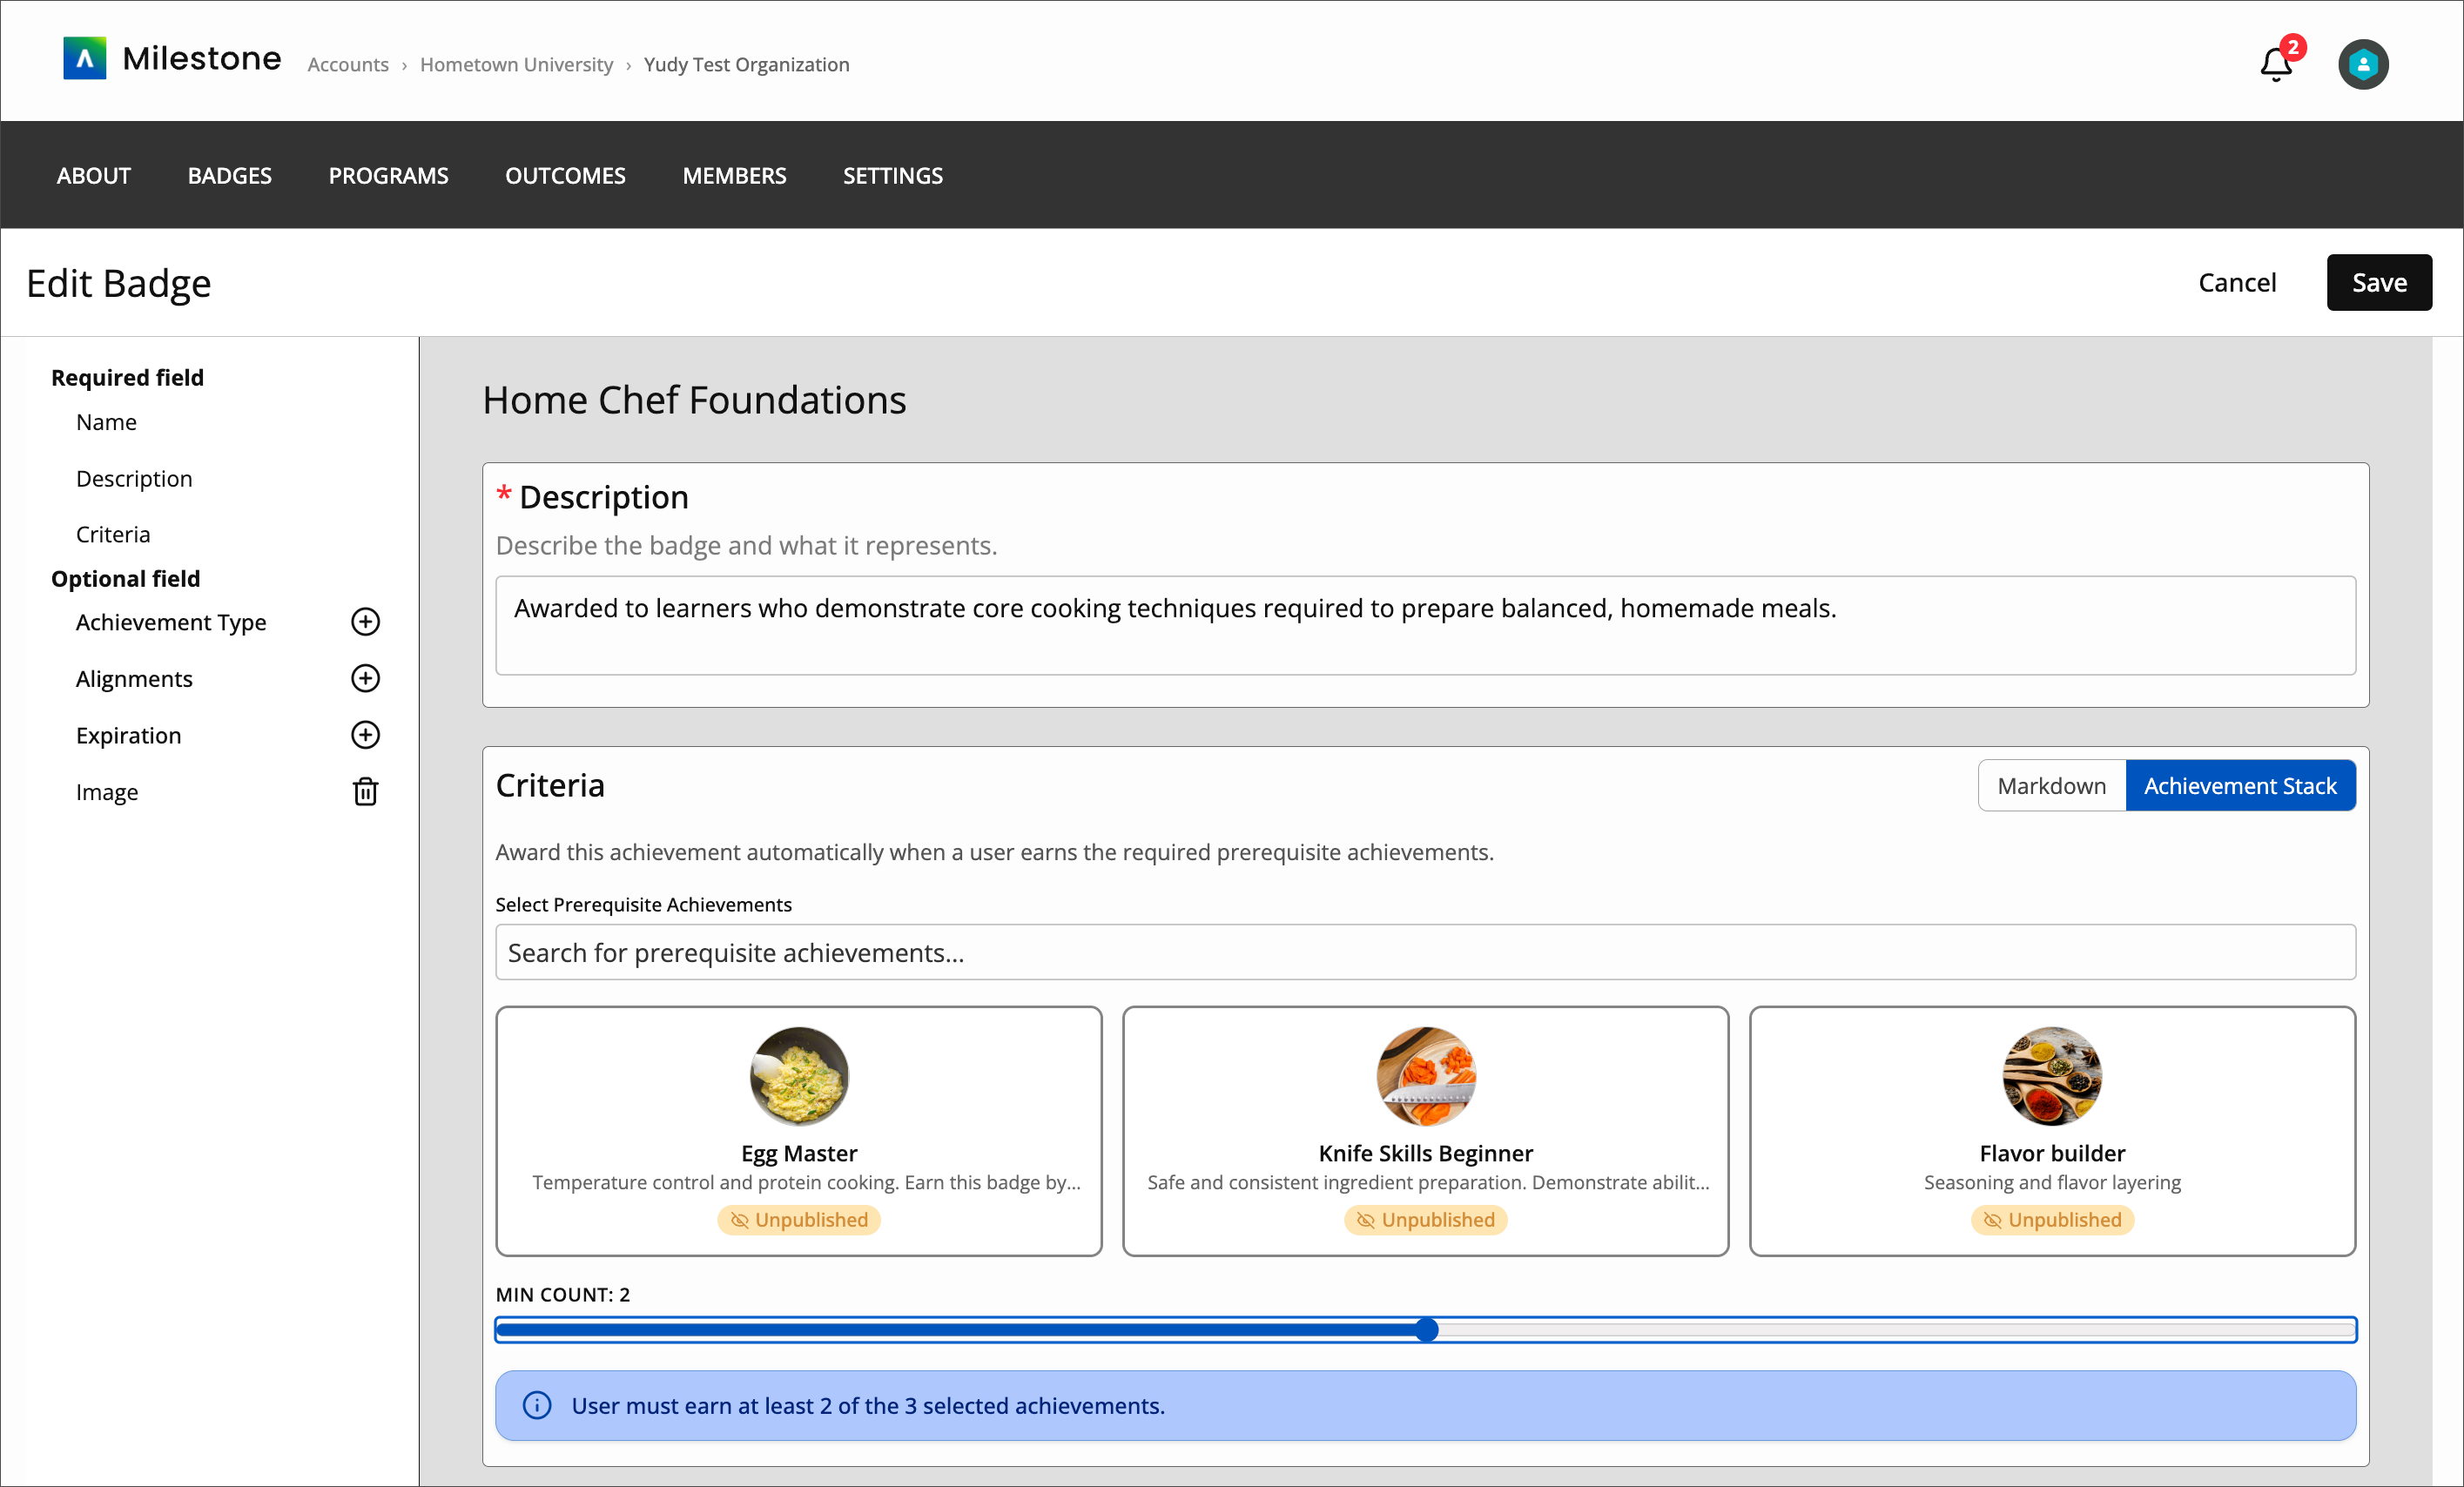Click the Unpublished tag on Knife Skills Beginner
Viewport: 2464px width, 1487px height.
coord(1425,1219)
